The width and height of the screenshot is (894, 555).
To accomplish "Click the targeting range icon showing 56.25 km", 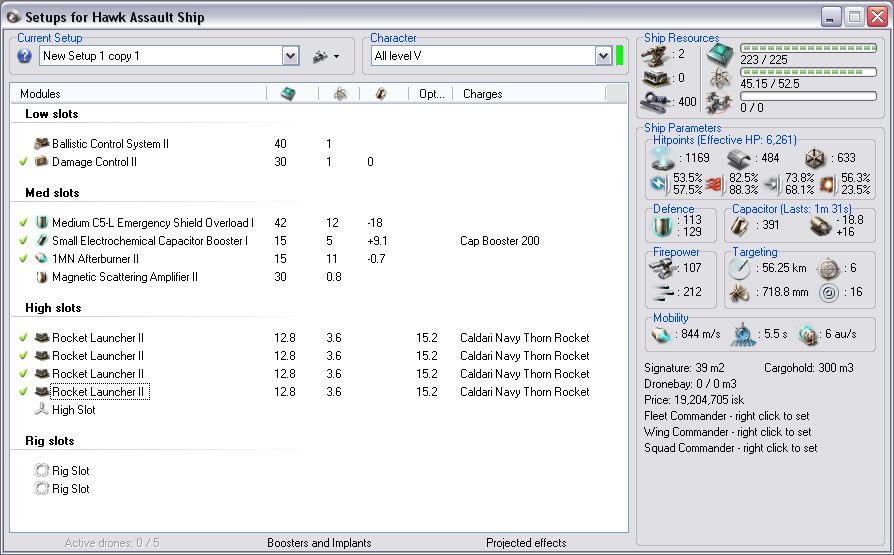I will [x=739, y=268].
